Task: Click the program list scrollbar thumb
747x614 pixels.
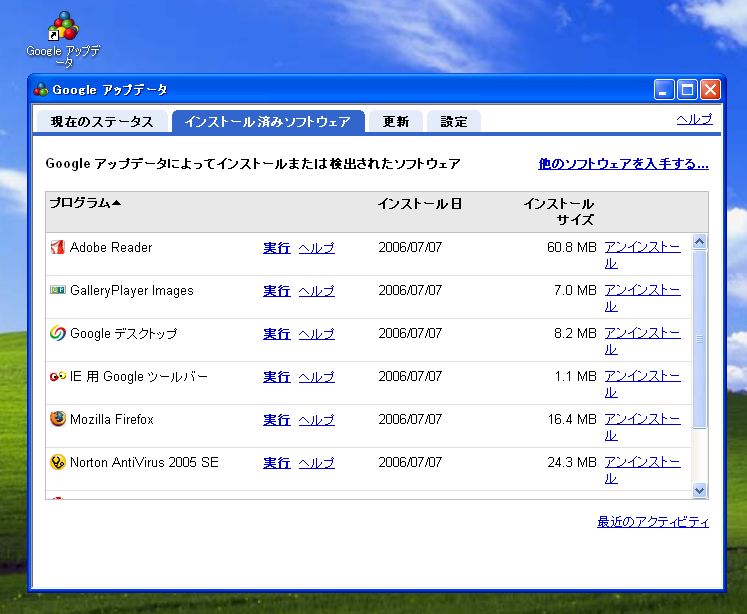Action: pos(699,339)
